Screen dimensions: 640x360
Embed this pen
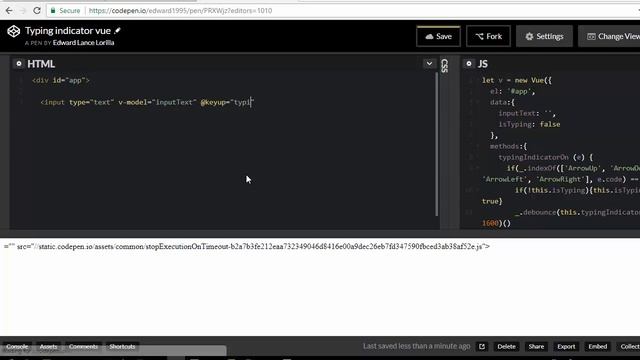pyautogui.click(x=598, y=347)
